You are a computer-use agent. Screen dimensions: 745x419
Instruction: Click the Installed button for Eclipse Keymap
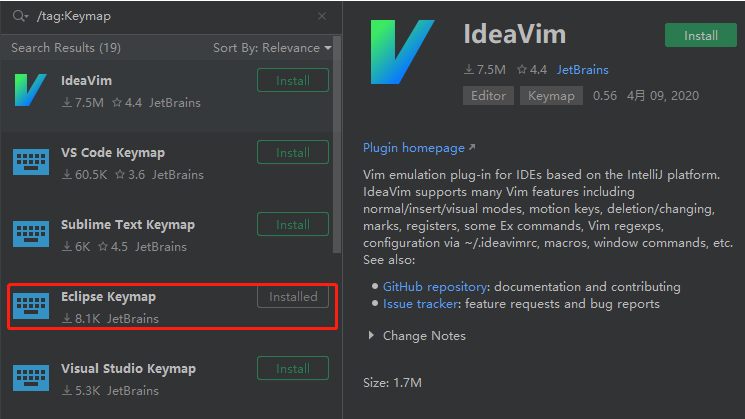click(293, 296)
